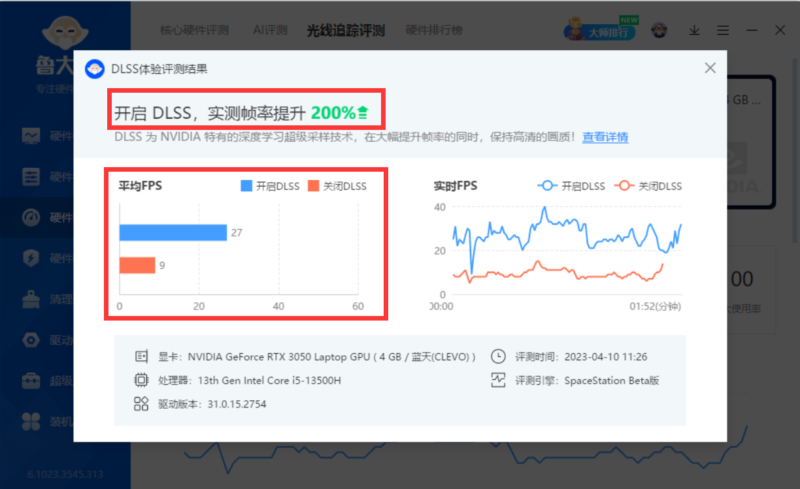Open the hamburger menu icon
Screen dimensions: 800x489
[x=722, y=31]
